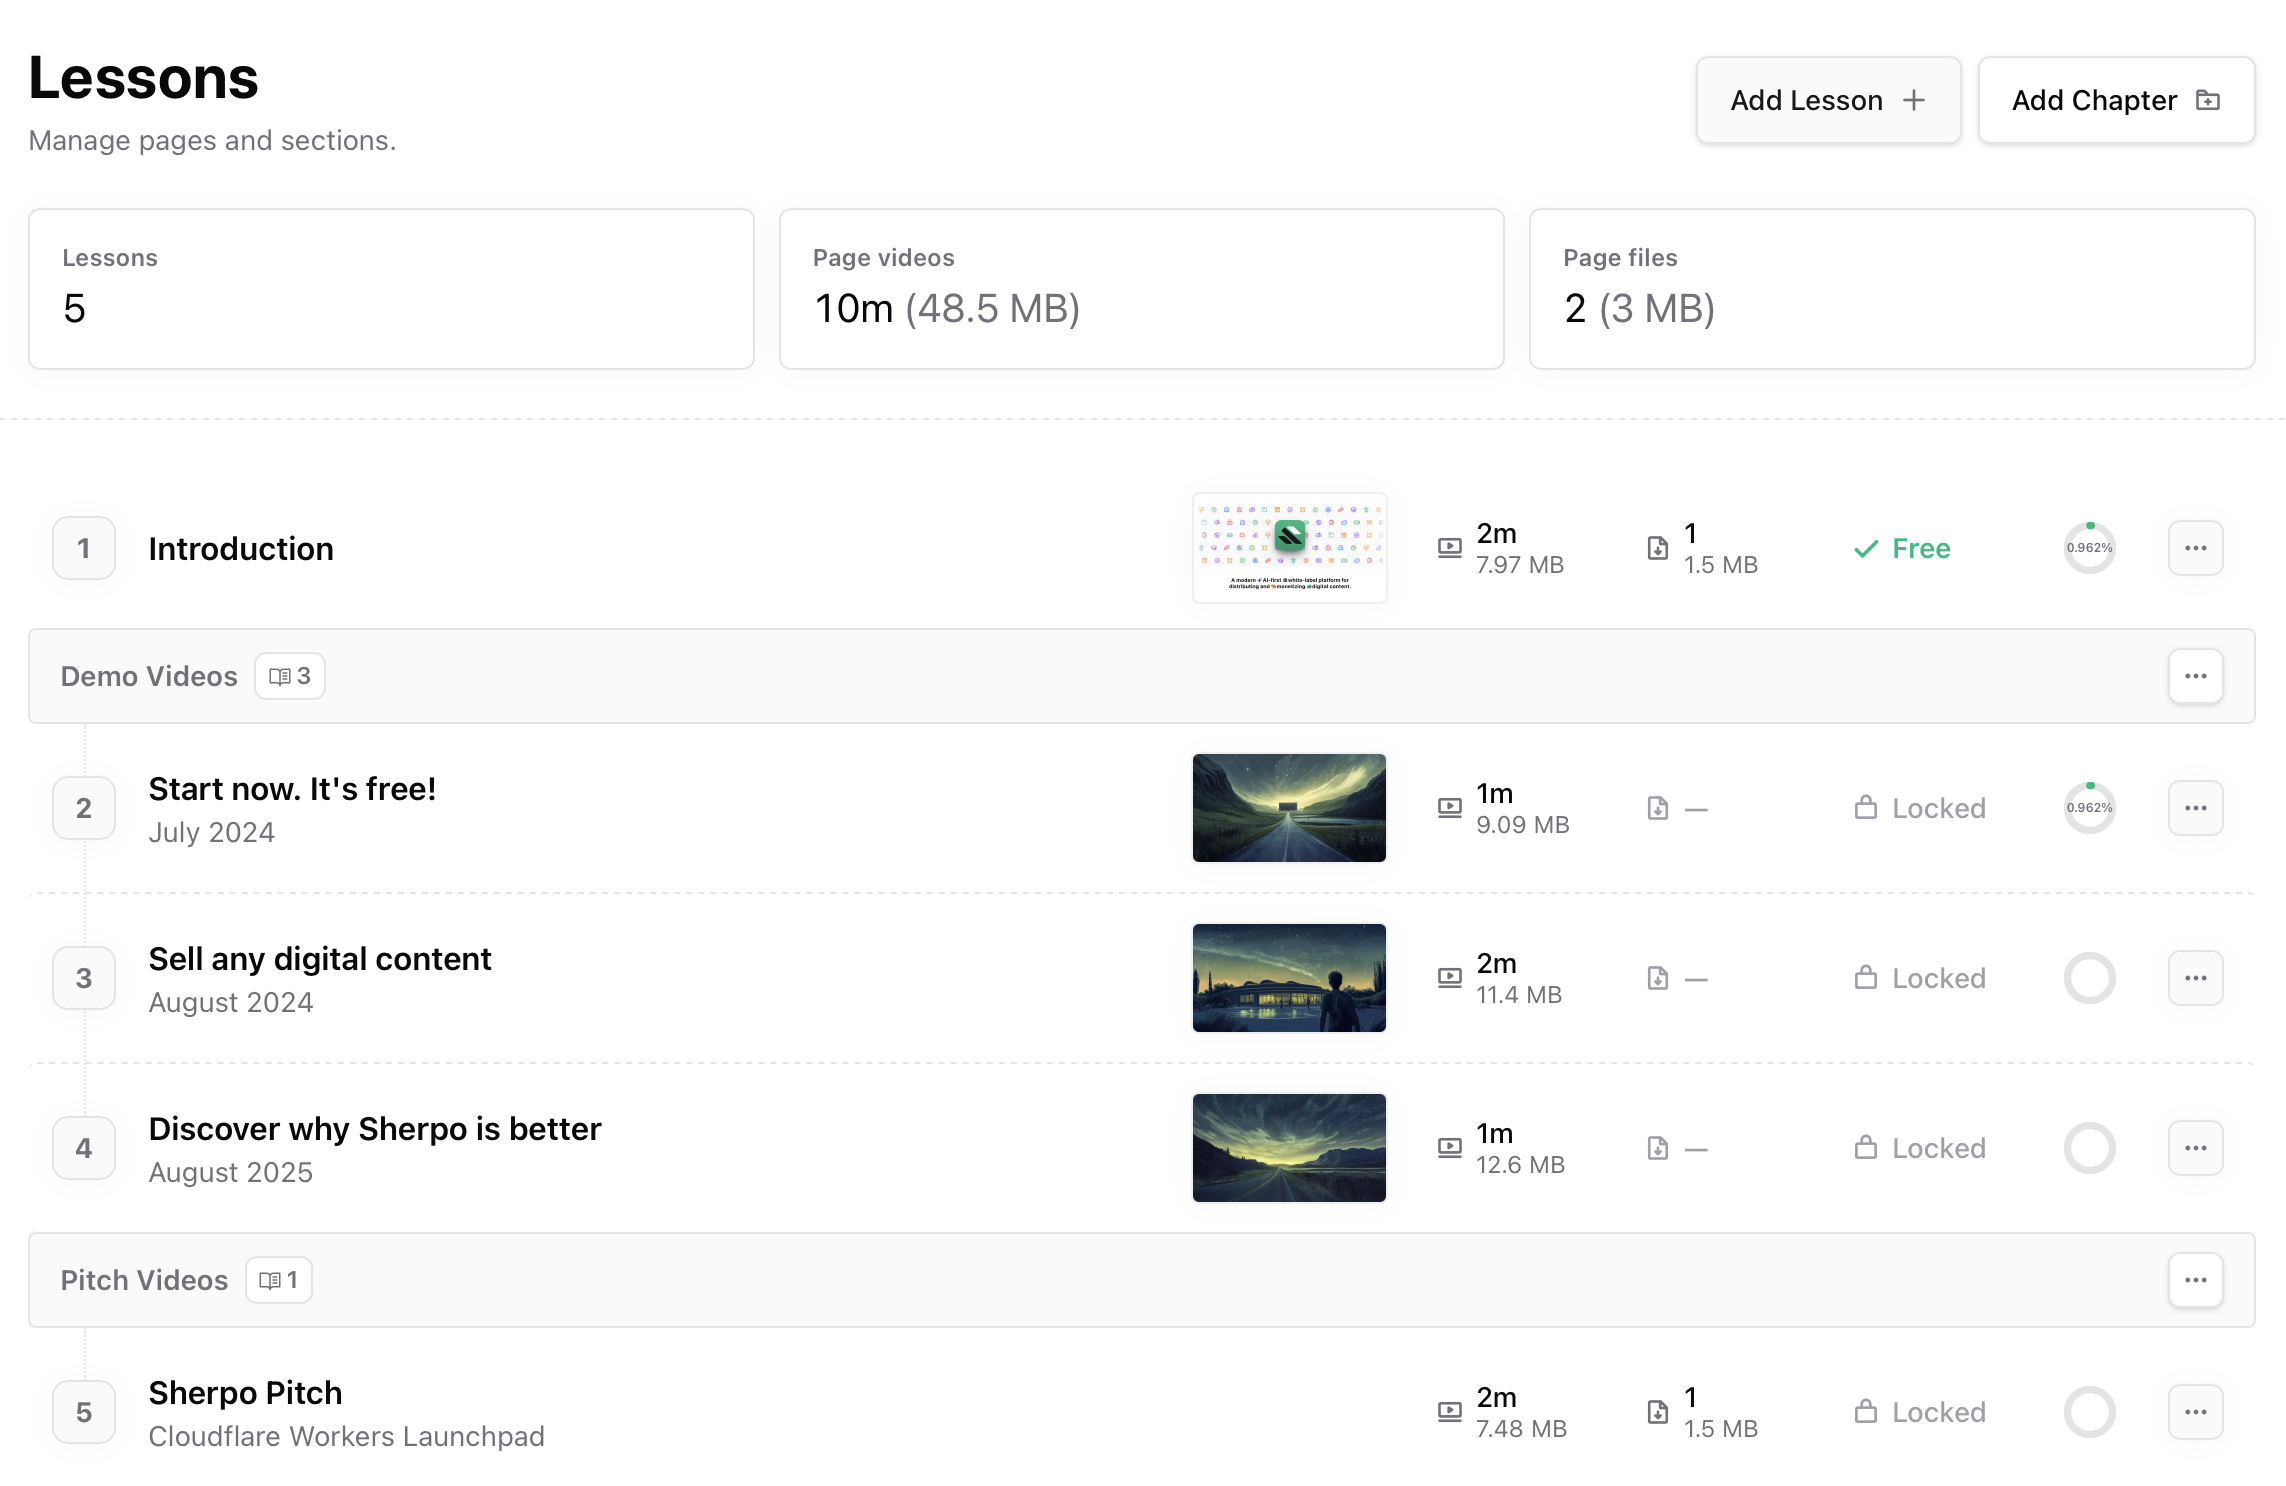
Task: Click the green checkmark next to Free
Action: (1864, 548)
